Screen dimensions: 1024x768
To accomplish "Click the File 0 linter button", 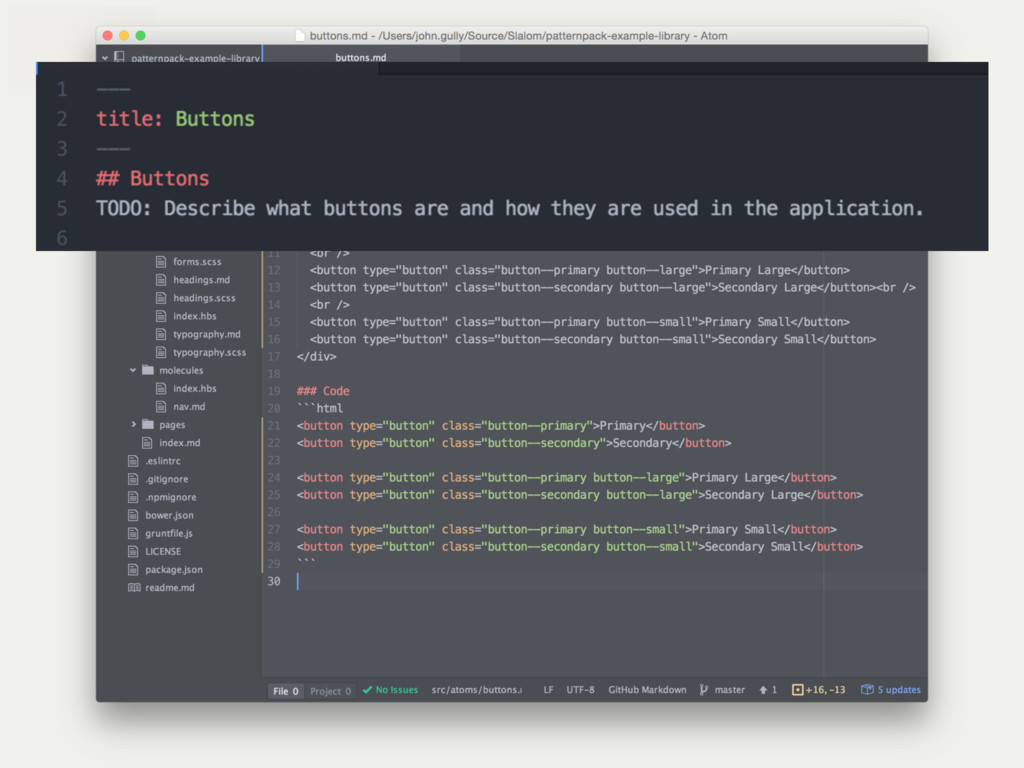I will [285, 691].
